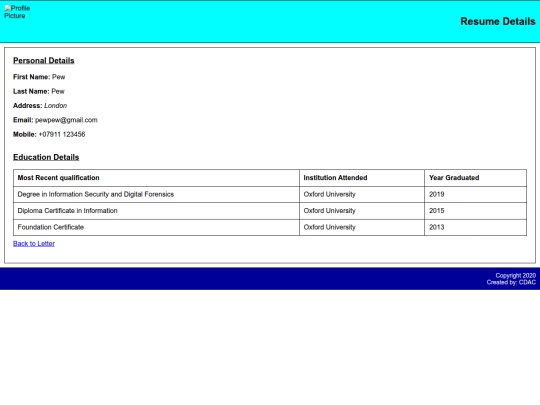
Task: Select the Last Name label
Action: pos(31,91)
